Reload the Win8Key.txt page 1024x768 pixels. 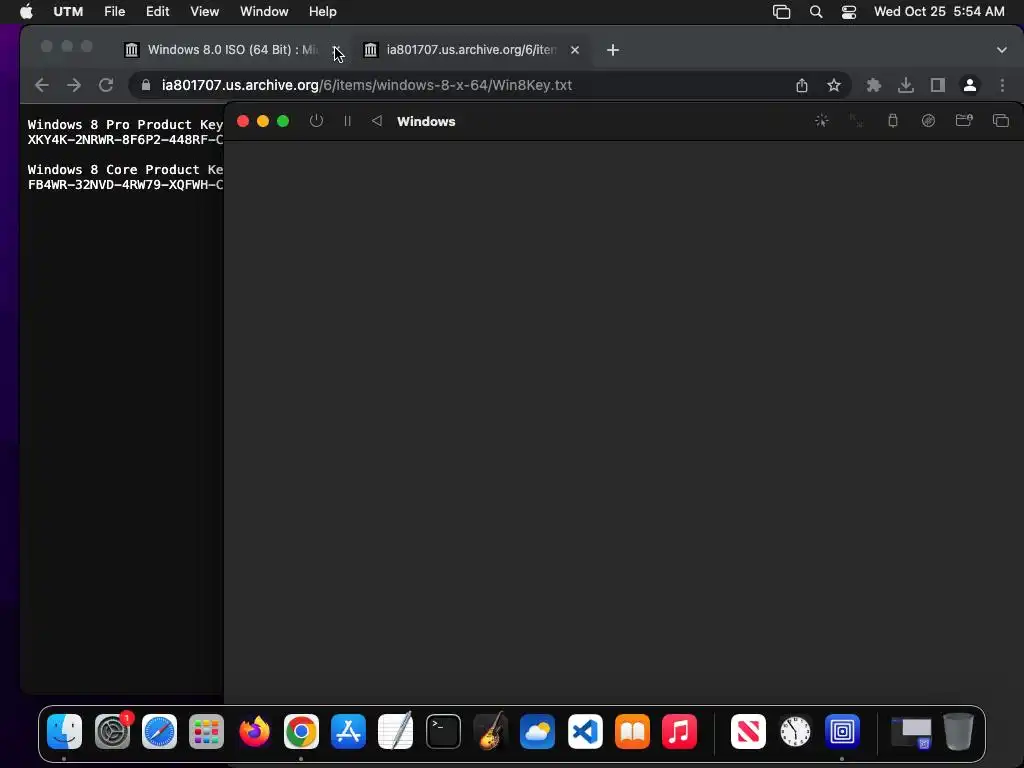(x=106, y=85)
